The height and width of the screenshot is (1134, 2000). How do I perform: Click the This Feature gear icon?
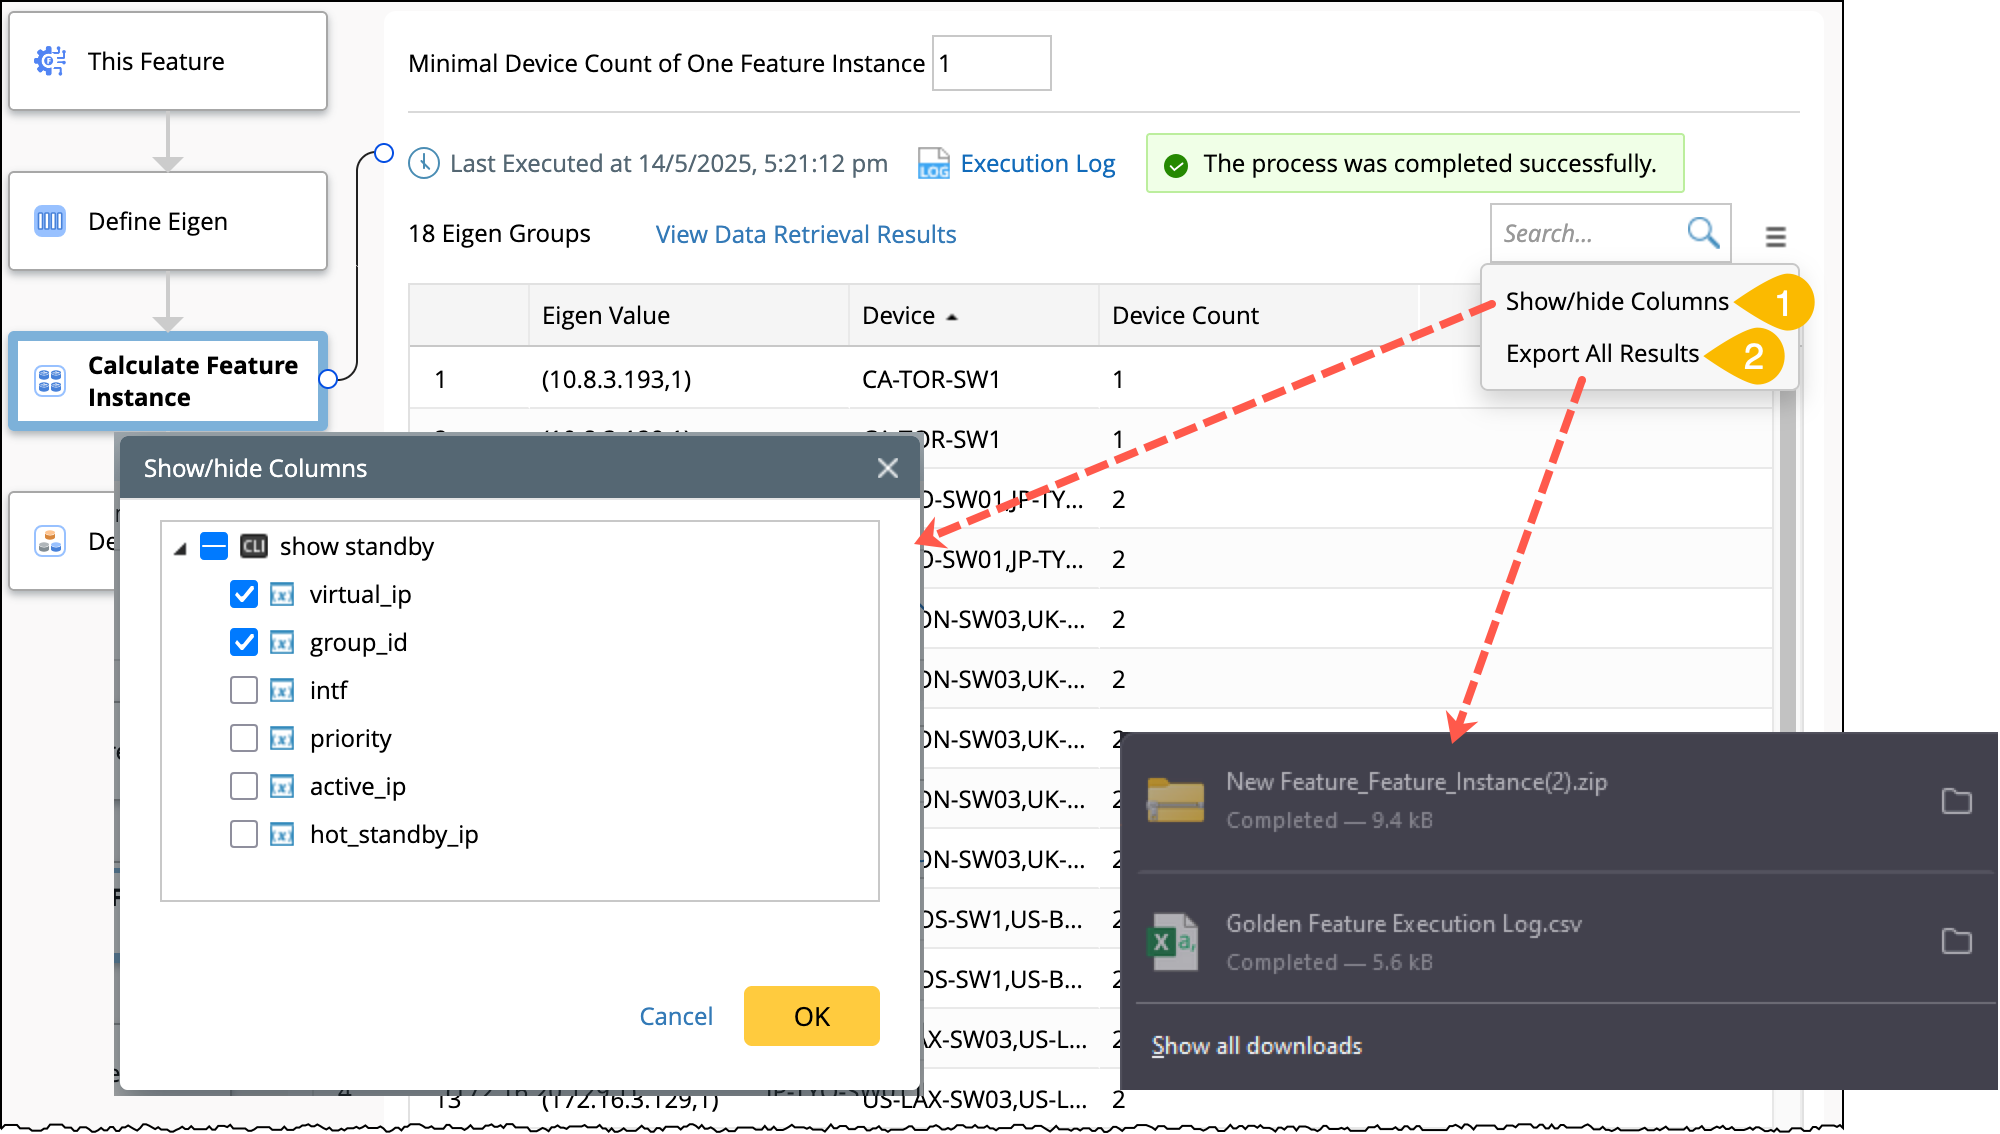(50, 61)
